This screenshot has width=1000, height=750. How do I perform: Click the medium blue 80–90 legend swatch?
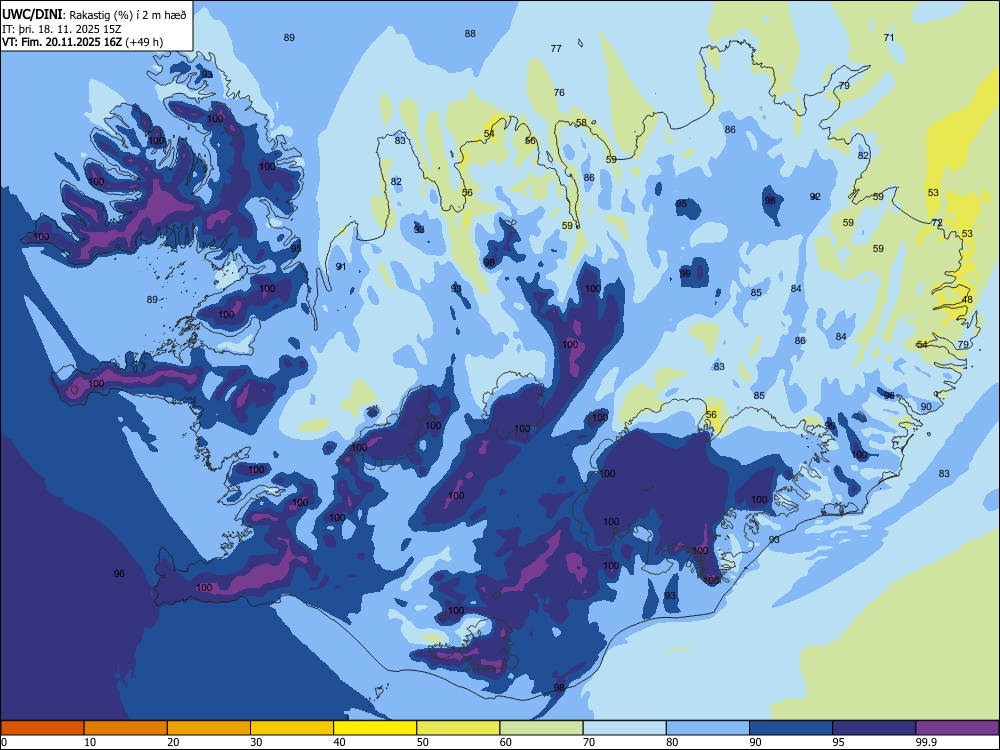point(708,728)
